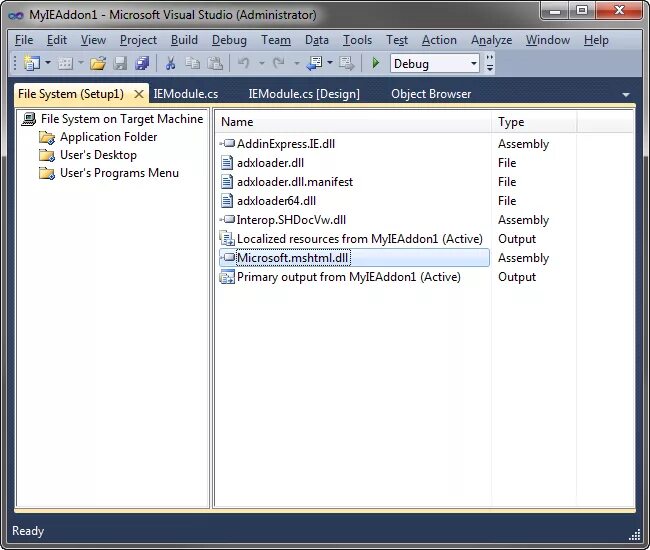Click the Undo arrow icon

point(243,63)
